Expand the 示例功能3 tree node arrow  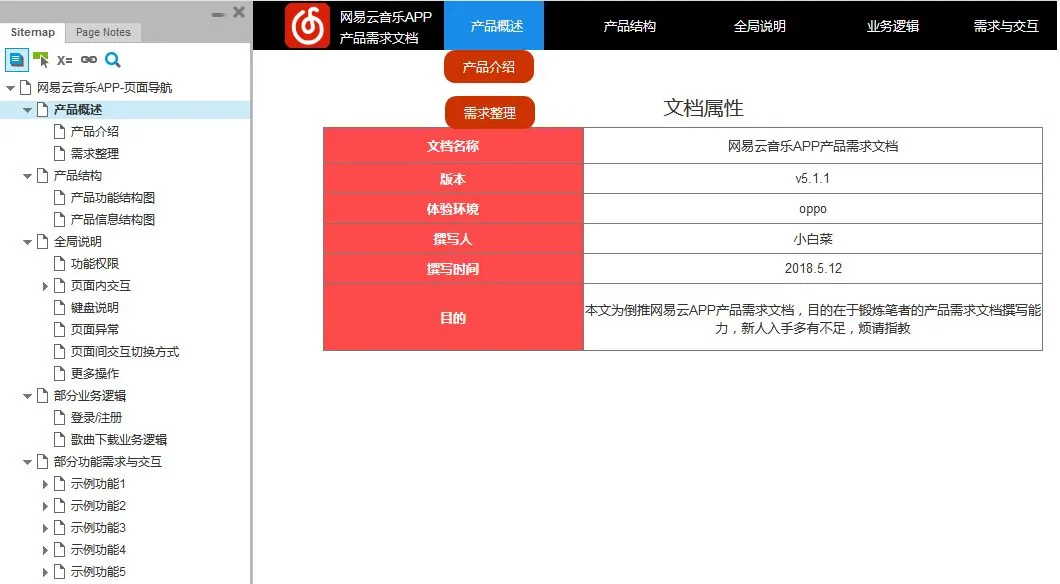coord(45,528)
